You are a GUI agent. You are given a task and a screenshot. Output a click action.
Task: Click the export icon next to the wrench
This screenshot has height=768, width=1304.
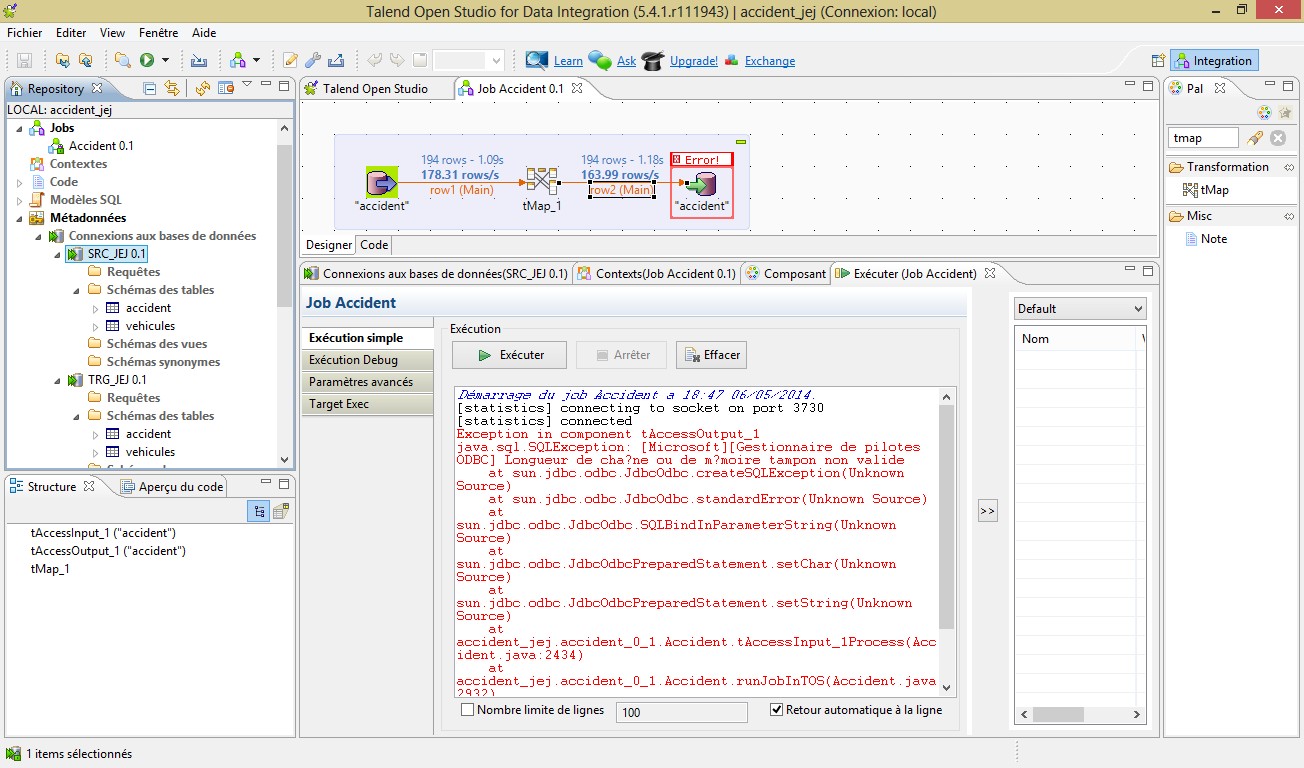[x=336, y=60]
